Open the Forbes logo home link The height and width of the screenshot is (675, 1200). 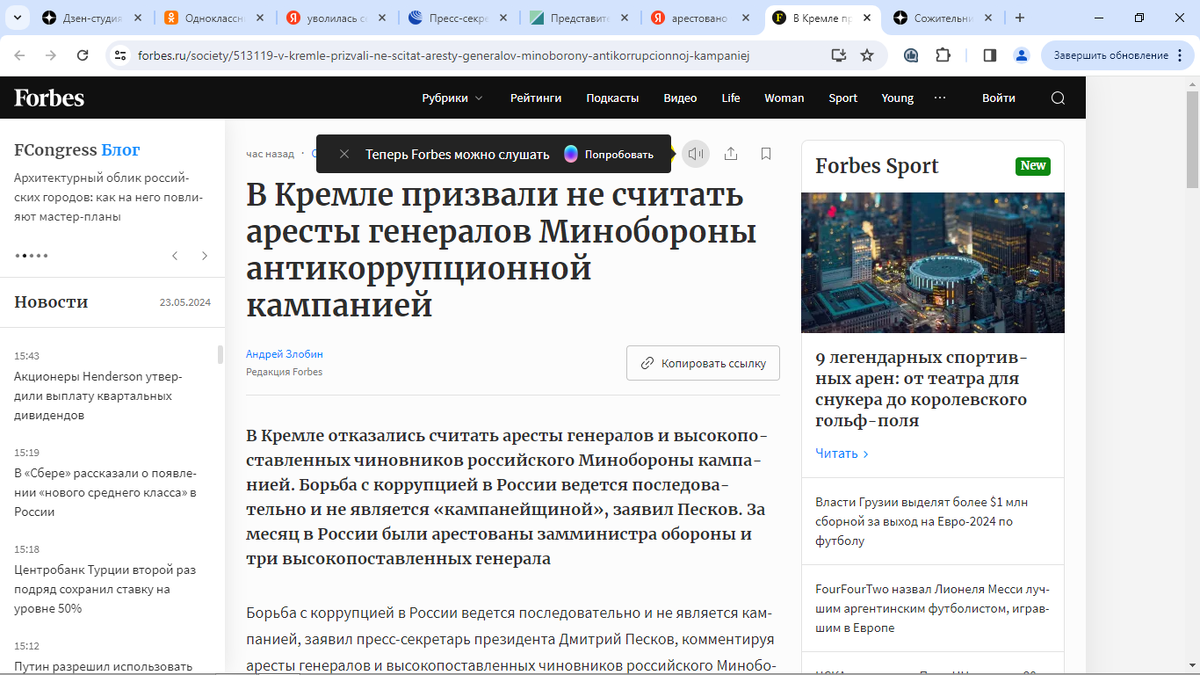pyautogui.click(x=49, y=98)
